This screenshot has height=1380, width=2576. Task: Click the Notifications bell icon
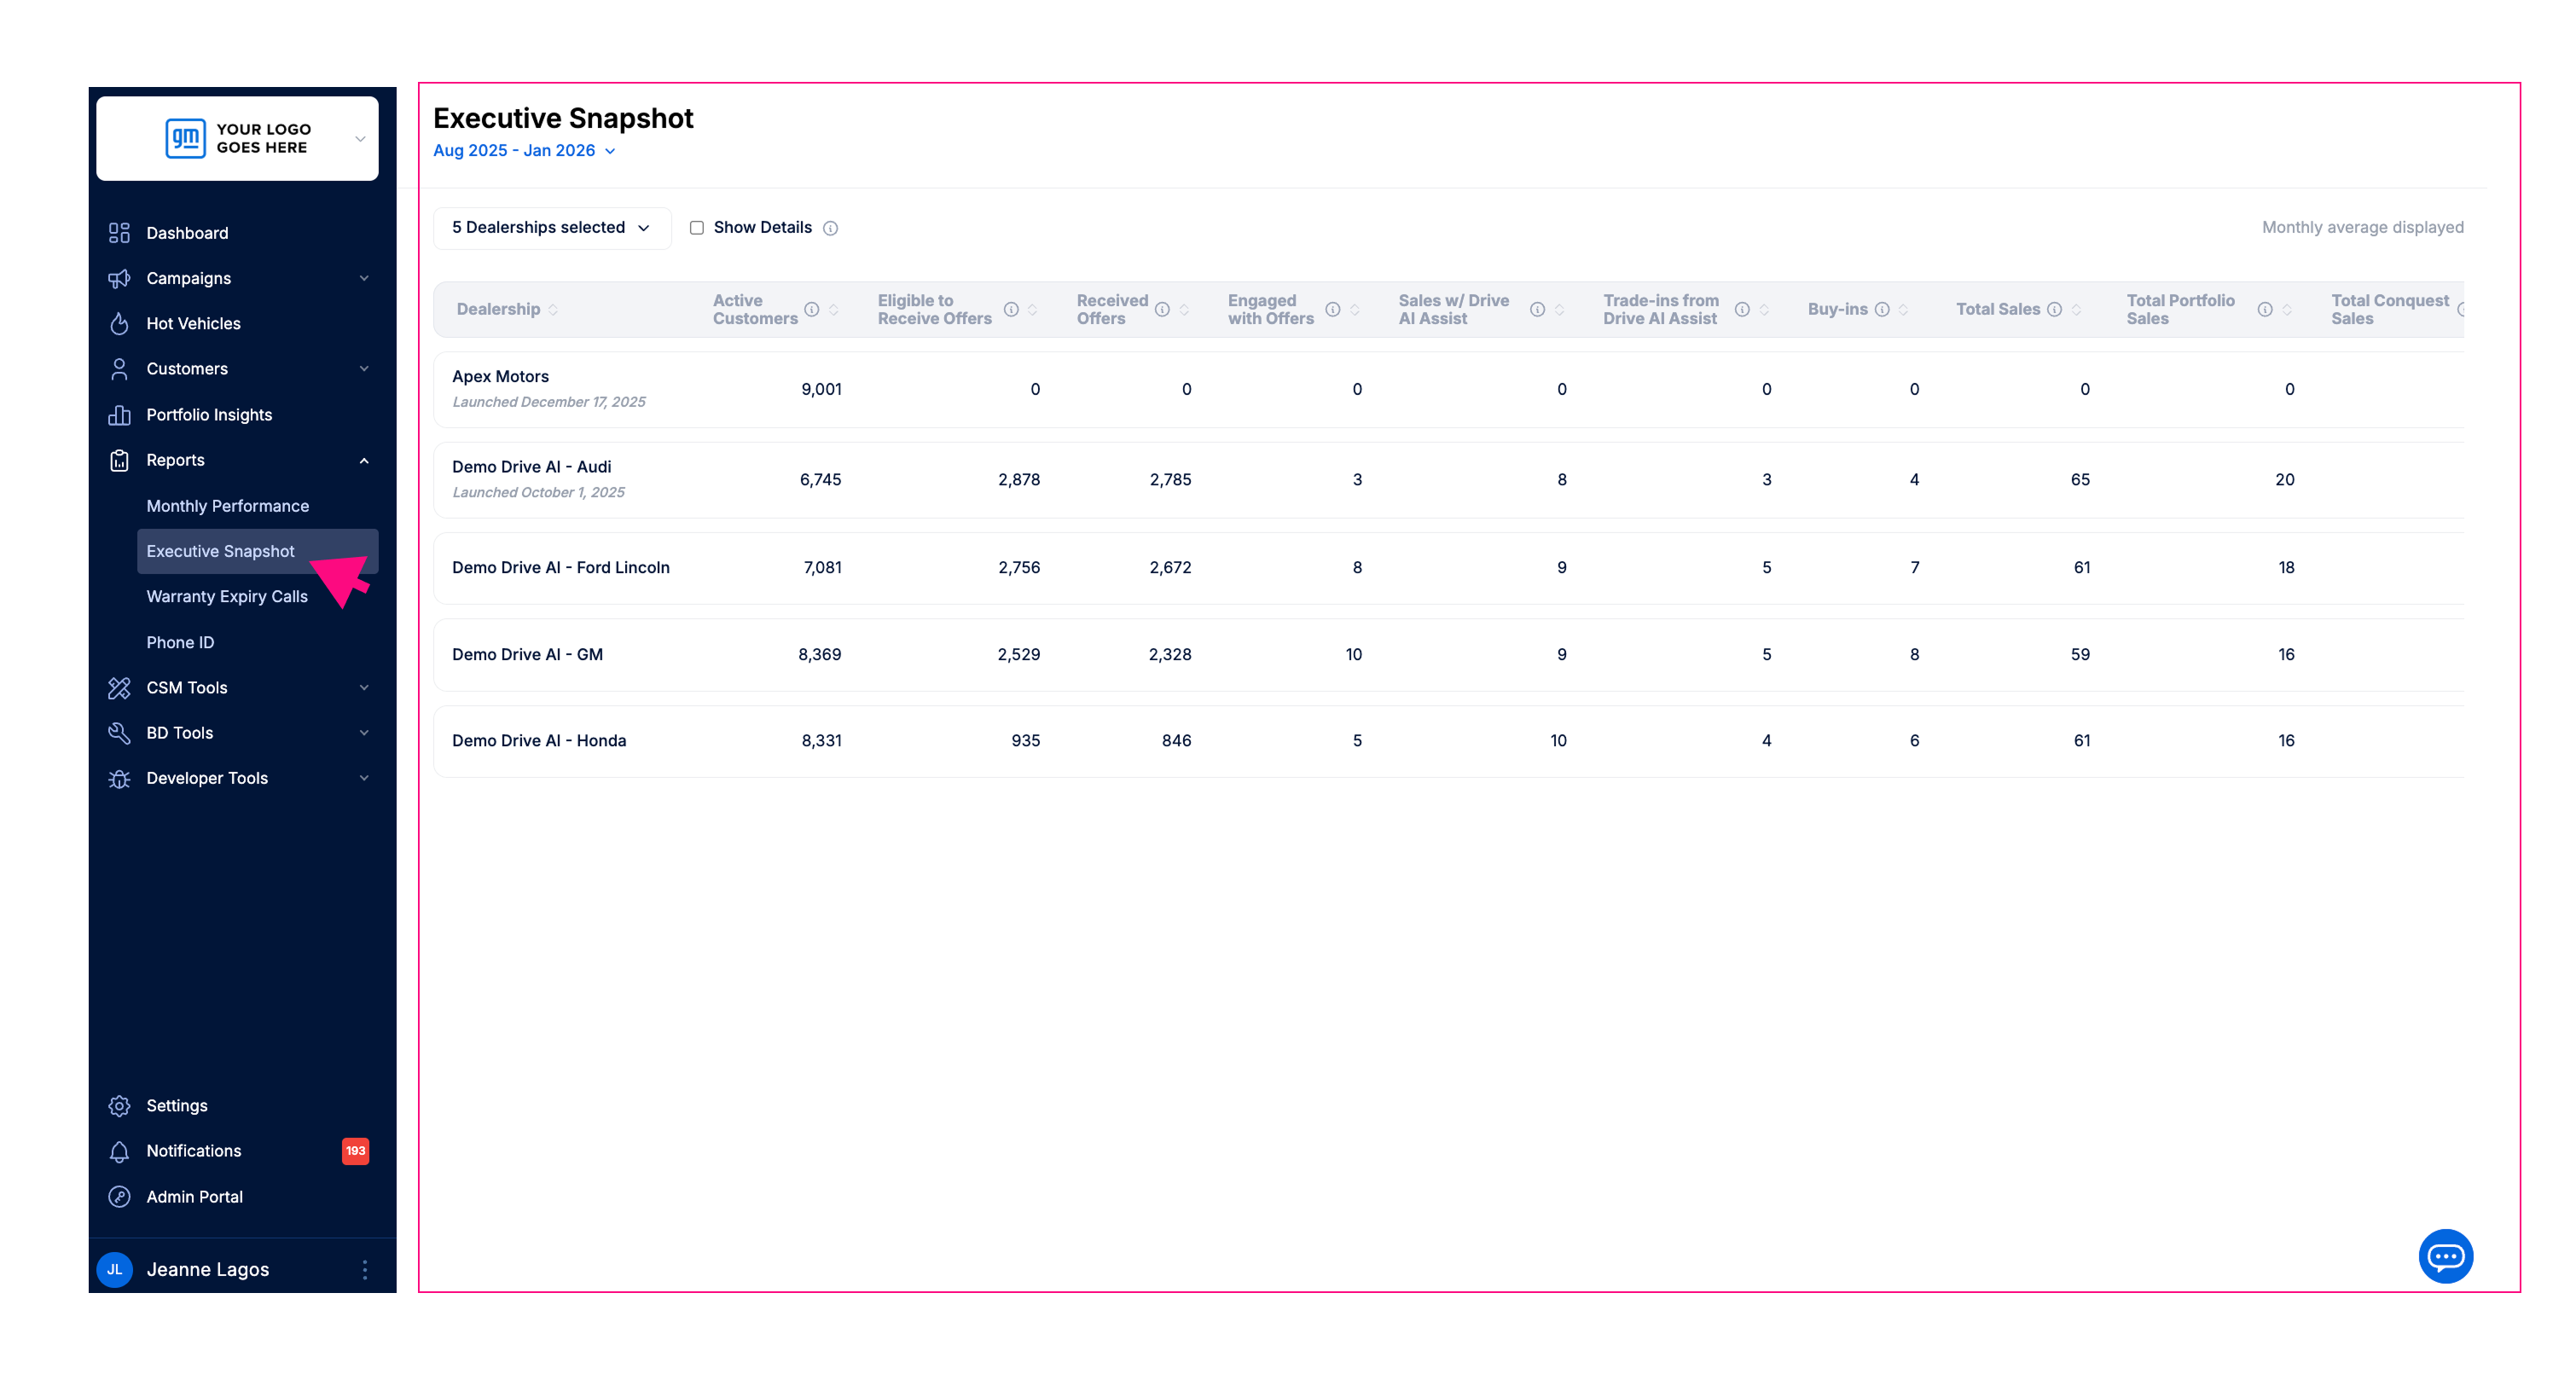pos(119,1151)
